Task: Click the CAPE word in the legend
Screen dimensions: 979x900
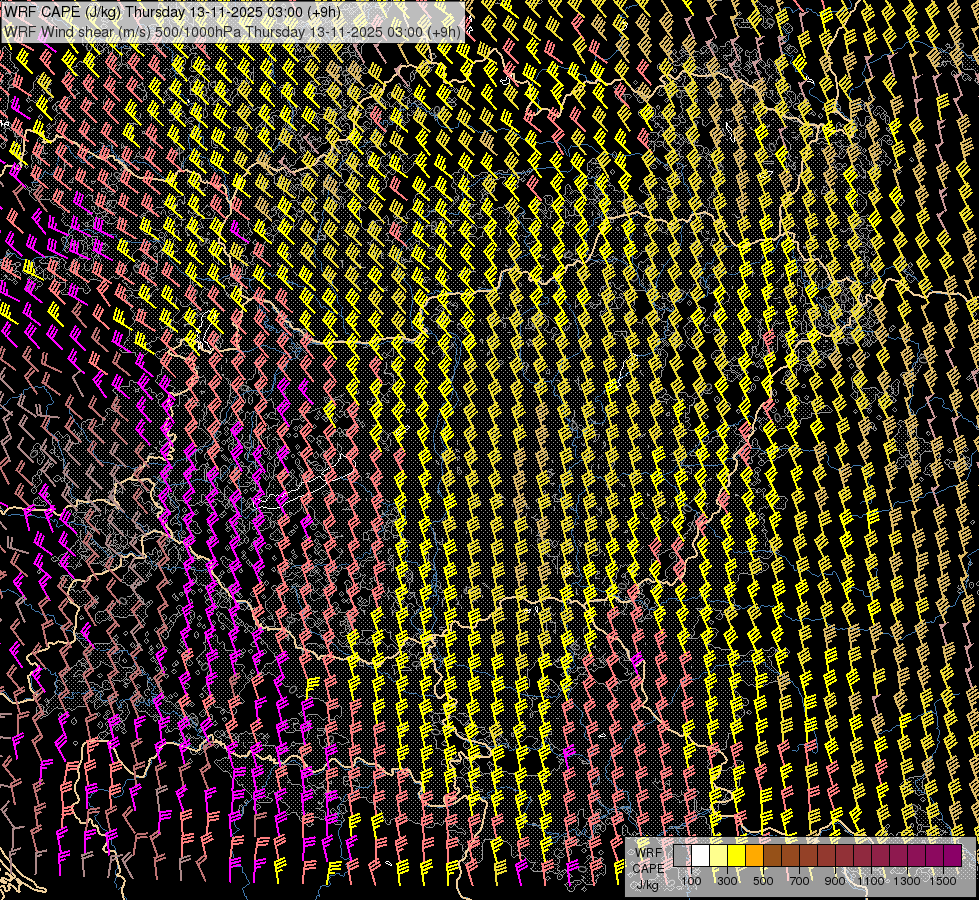Action: click(x=648, y=868)
